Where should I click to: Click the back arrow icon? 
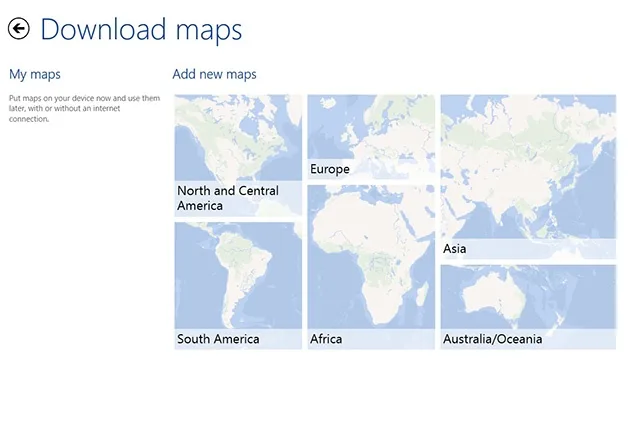pyautogui.click(x=19, y=29)
